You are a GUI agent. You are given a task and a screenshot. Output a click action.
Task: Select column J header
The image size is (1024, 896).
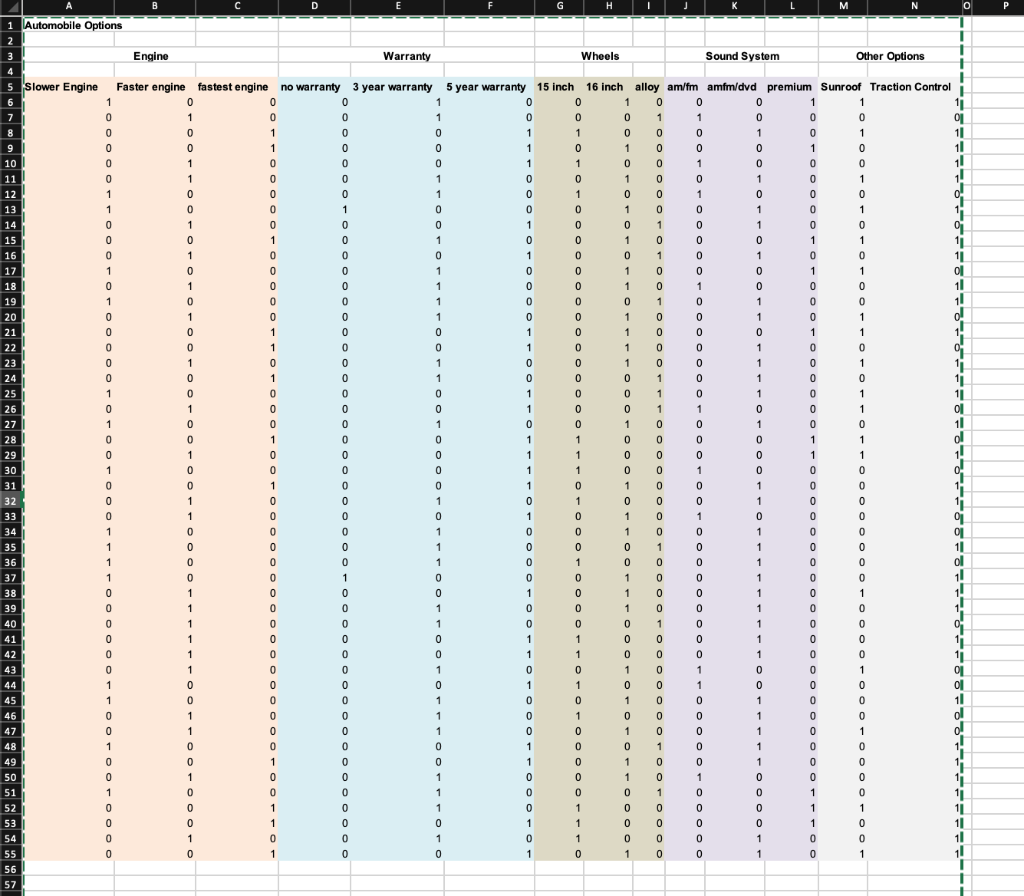tap(685, 6)
